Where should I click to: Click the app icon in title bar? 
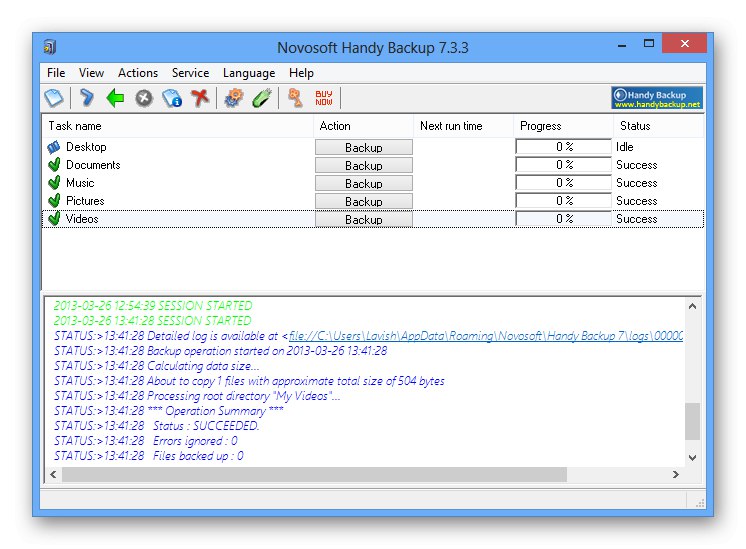(x=50, y=47)
